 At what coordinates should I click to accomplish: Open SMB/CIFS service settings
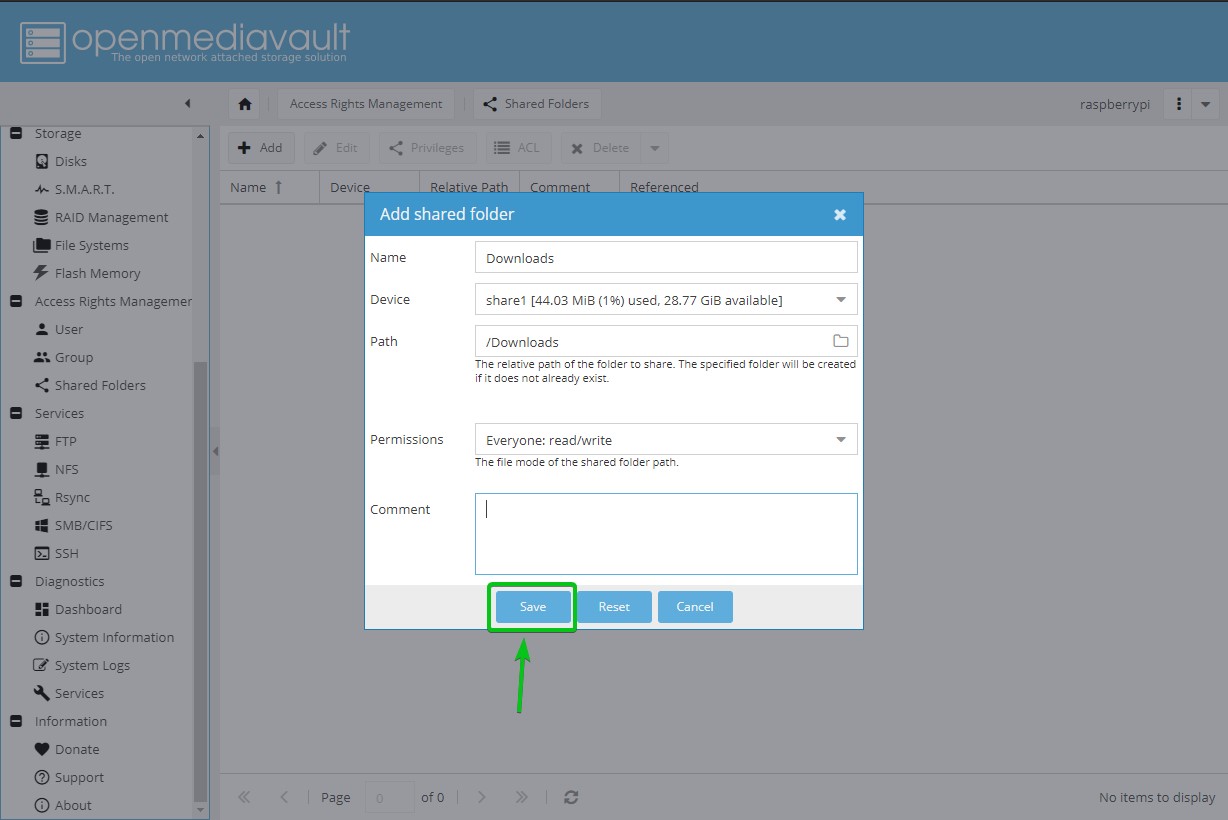tap(84, 525)
